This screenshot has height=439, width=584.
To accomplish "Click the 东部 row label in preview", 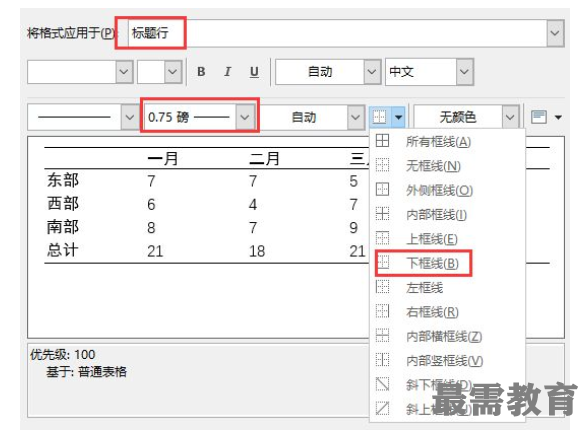I will coord(63,180).
